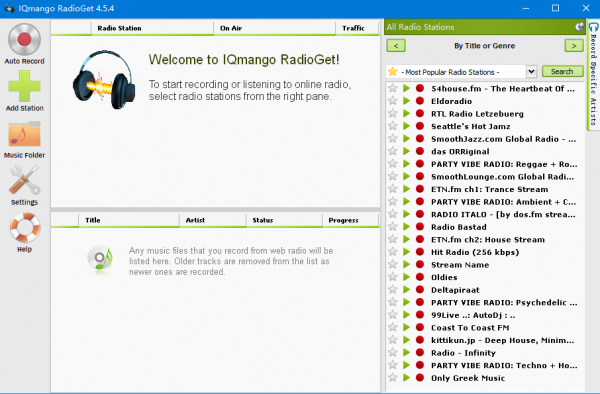
Task: Toggle star for Radio Bastad
Action: click(393, 227)
